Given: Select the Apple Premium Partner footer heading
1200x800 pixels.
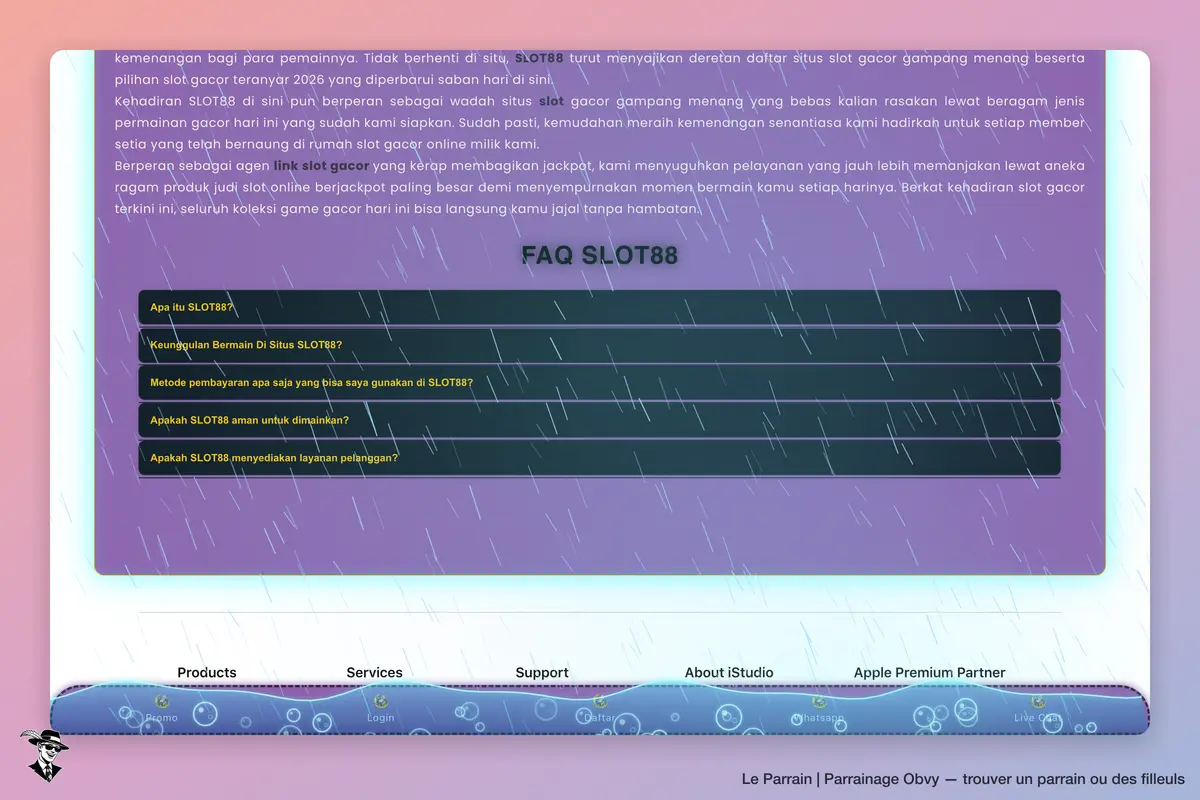Looking at the screenshot, I should click(x=930, y=673).
